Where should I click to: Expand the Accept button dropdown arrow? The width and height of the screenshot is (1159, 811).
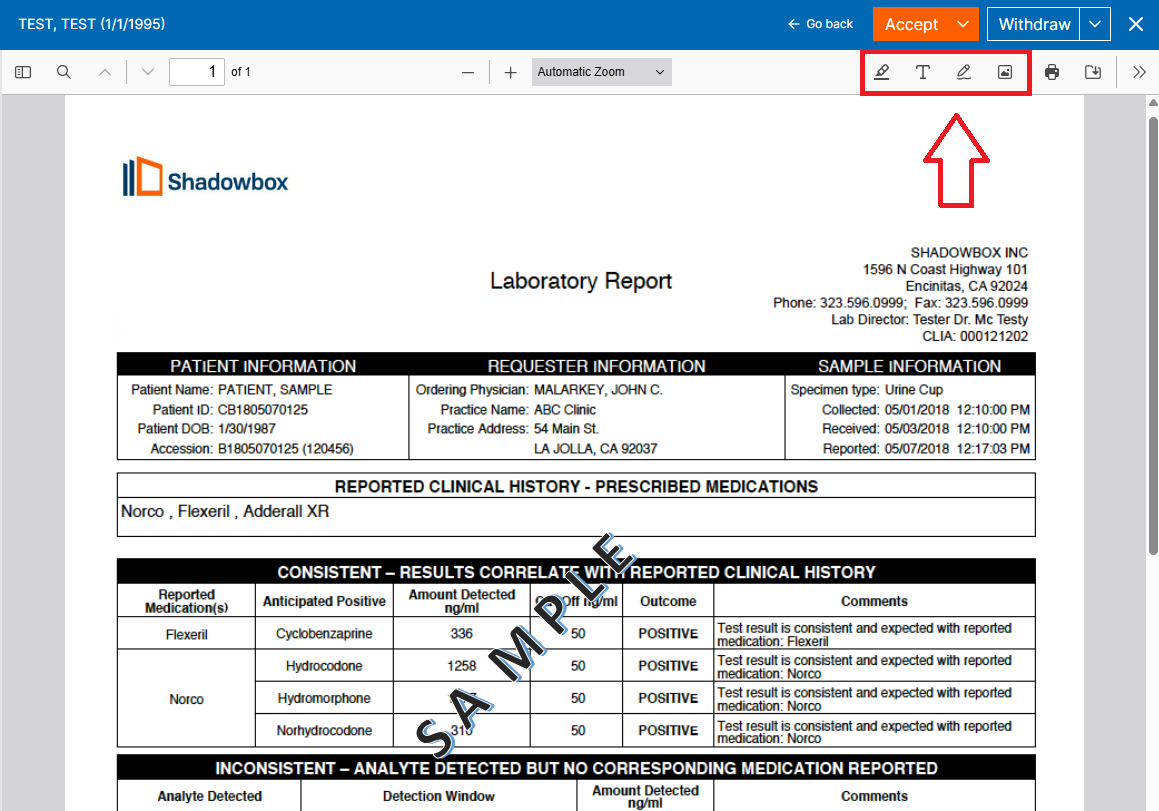963,24
